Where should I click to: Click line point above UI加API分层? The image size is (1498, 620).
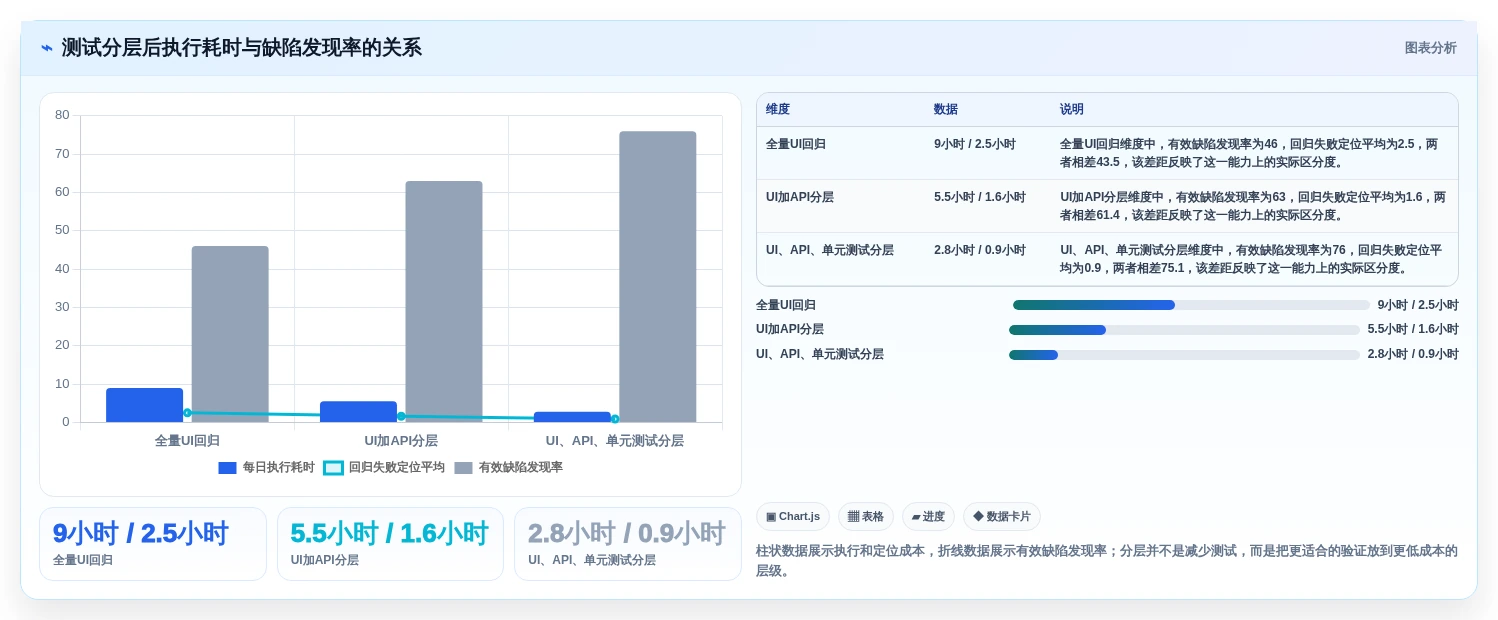[401, 416]
